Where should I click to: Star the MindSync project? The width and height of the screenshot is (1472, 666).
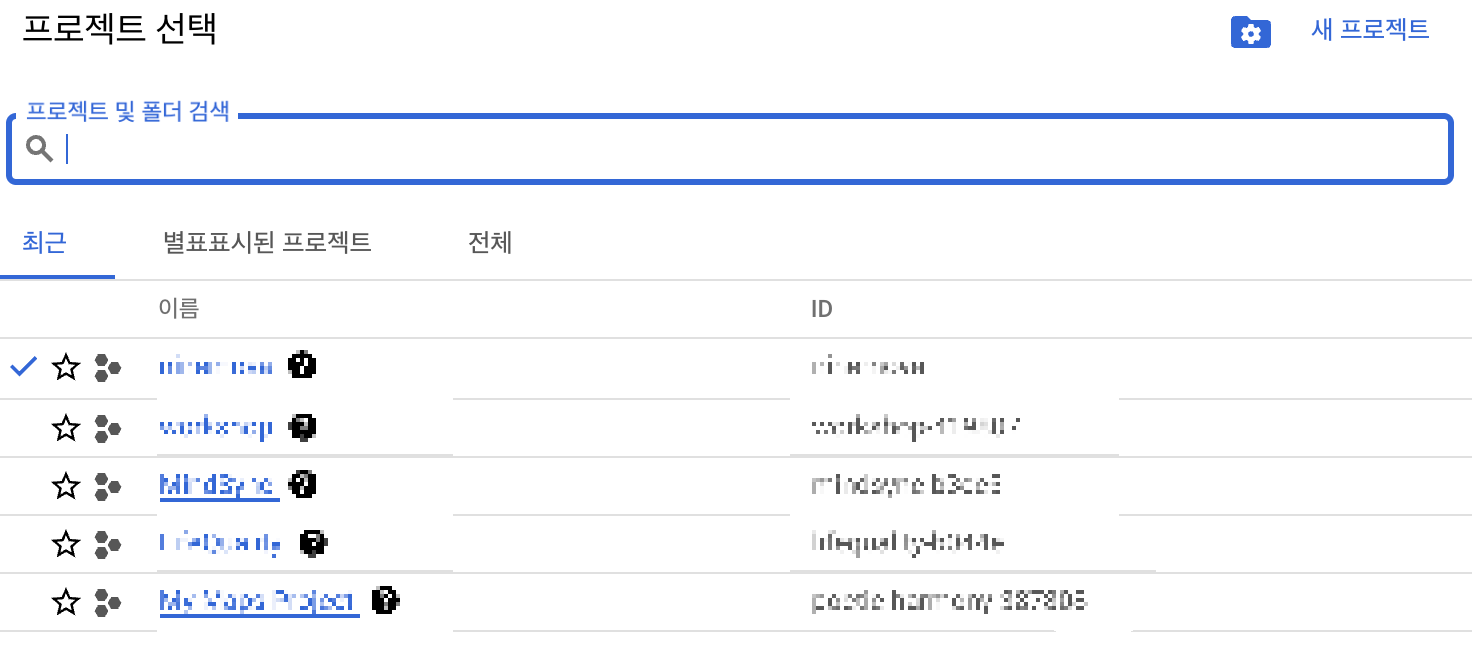coord(66,487)
